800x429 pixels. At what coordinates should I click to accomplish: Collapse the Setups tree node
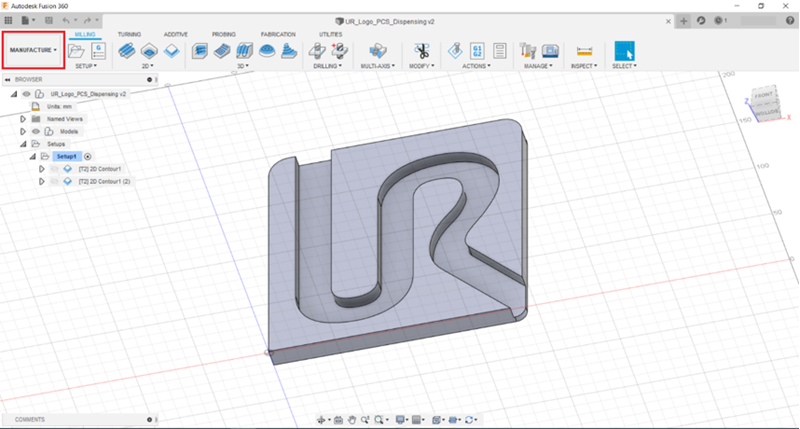pyautogui.click(x=22, y=144)
